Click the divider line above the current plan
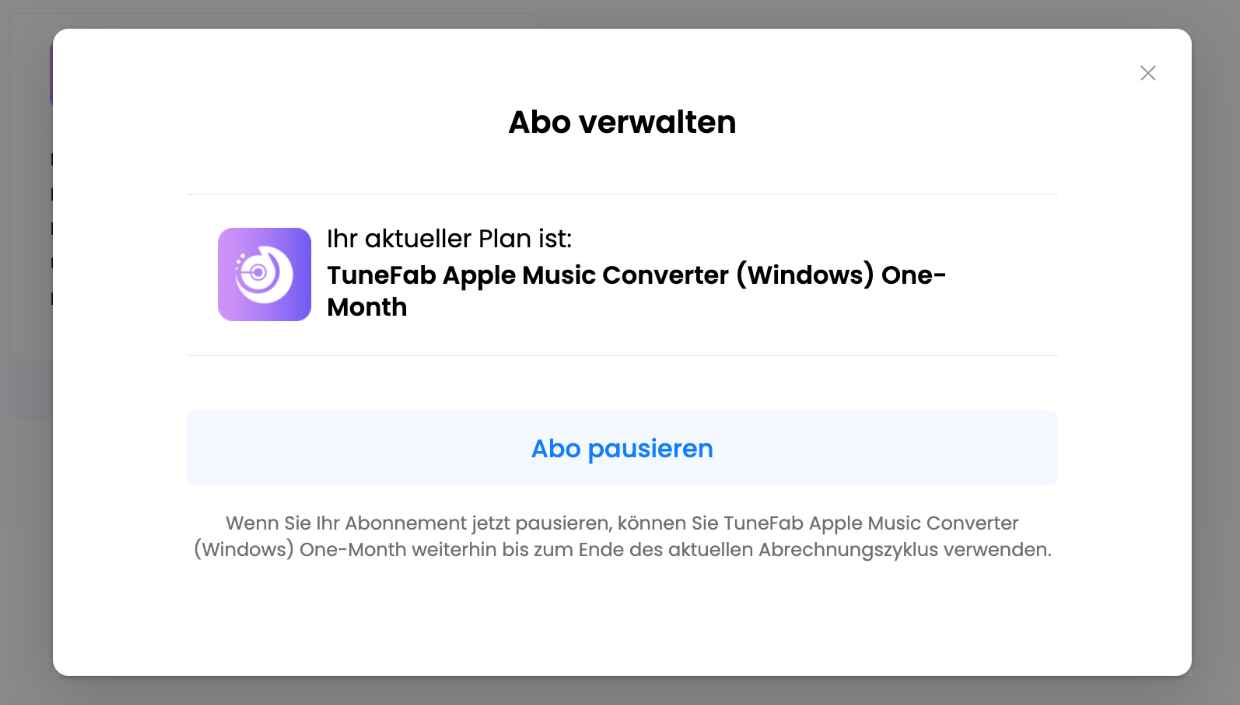The width and height of the screenshot is (1240, 705). (622, 194)
